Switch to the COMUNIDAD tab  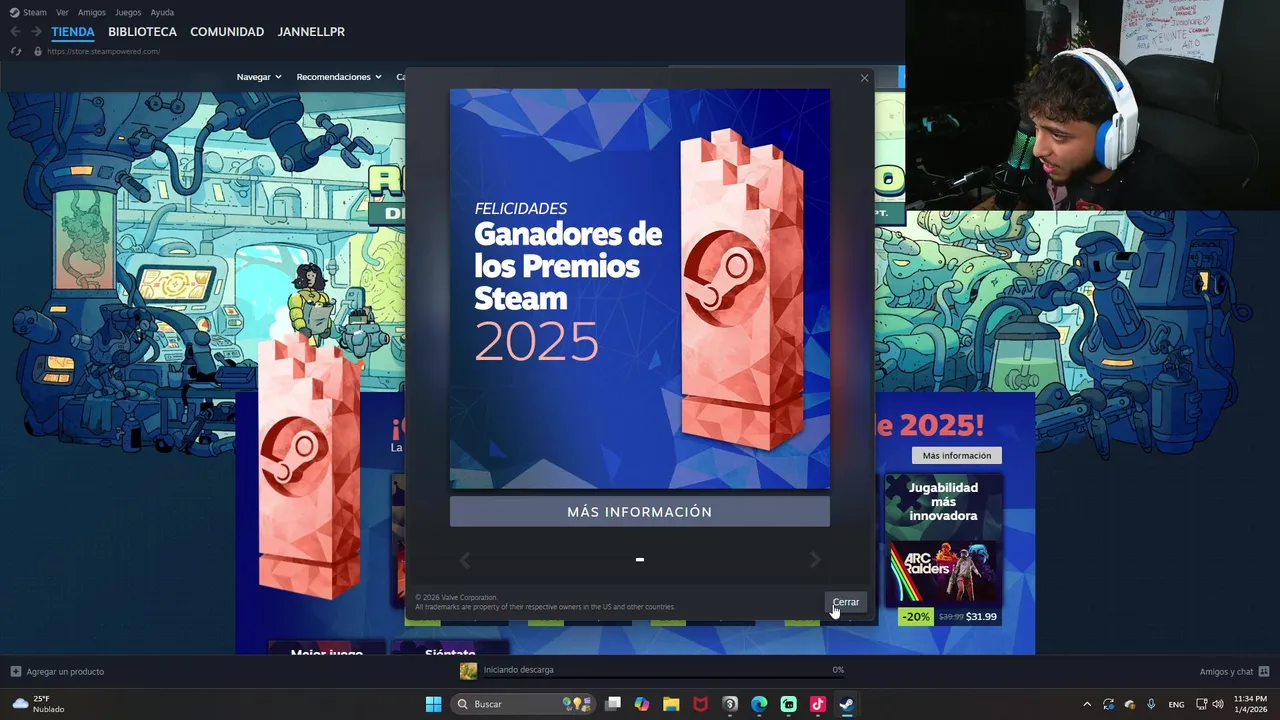coord(227,32)
